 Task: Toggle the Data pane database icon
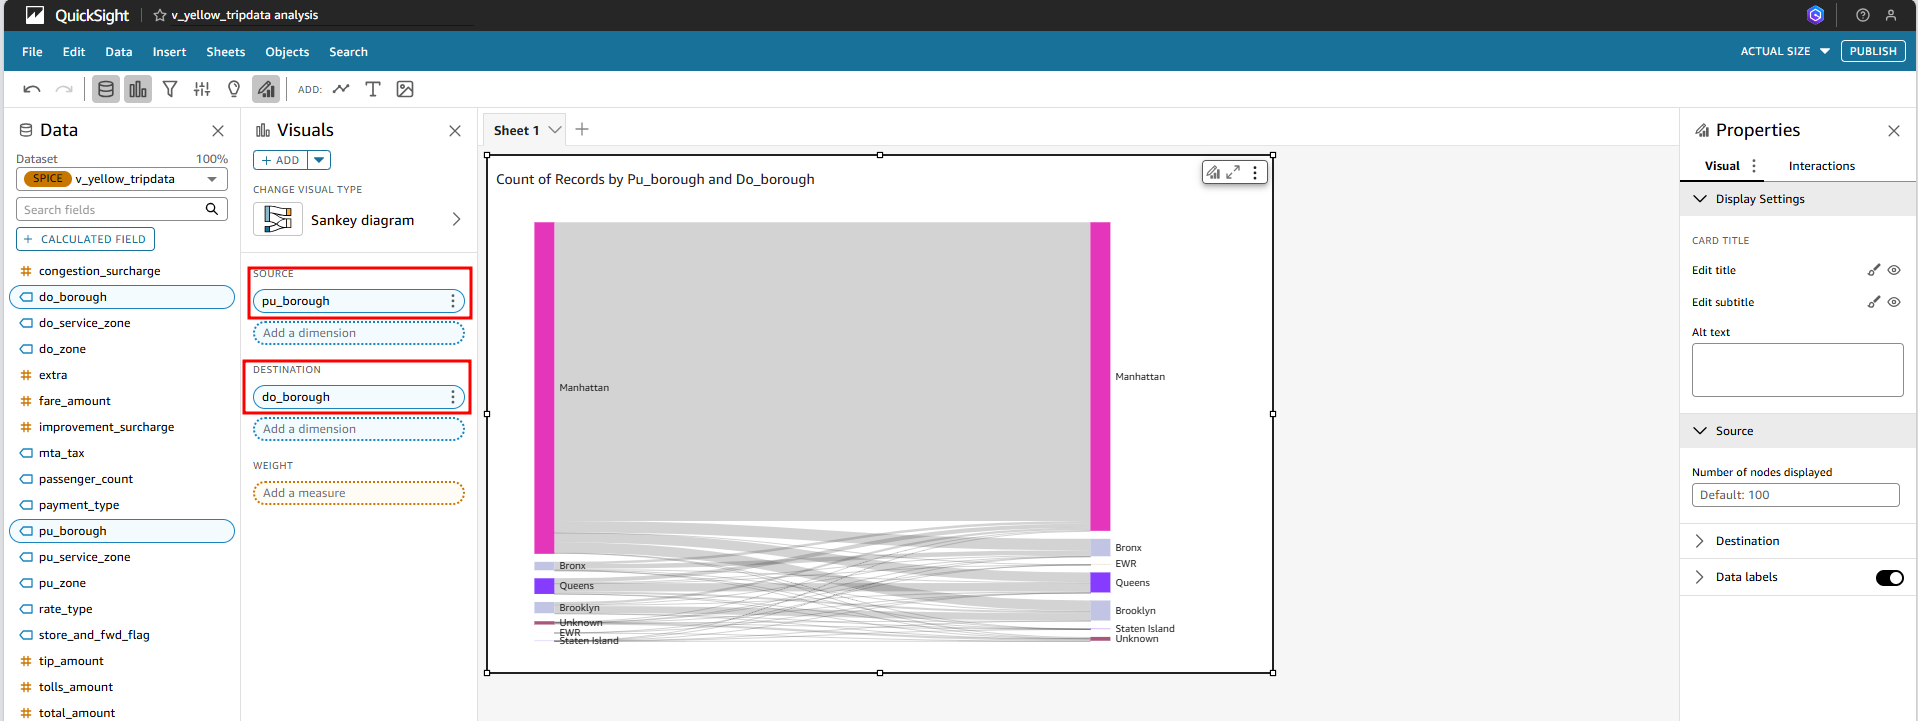105,89
